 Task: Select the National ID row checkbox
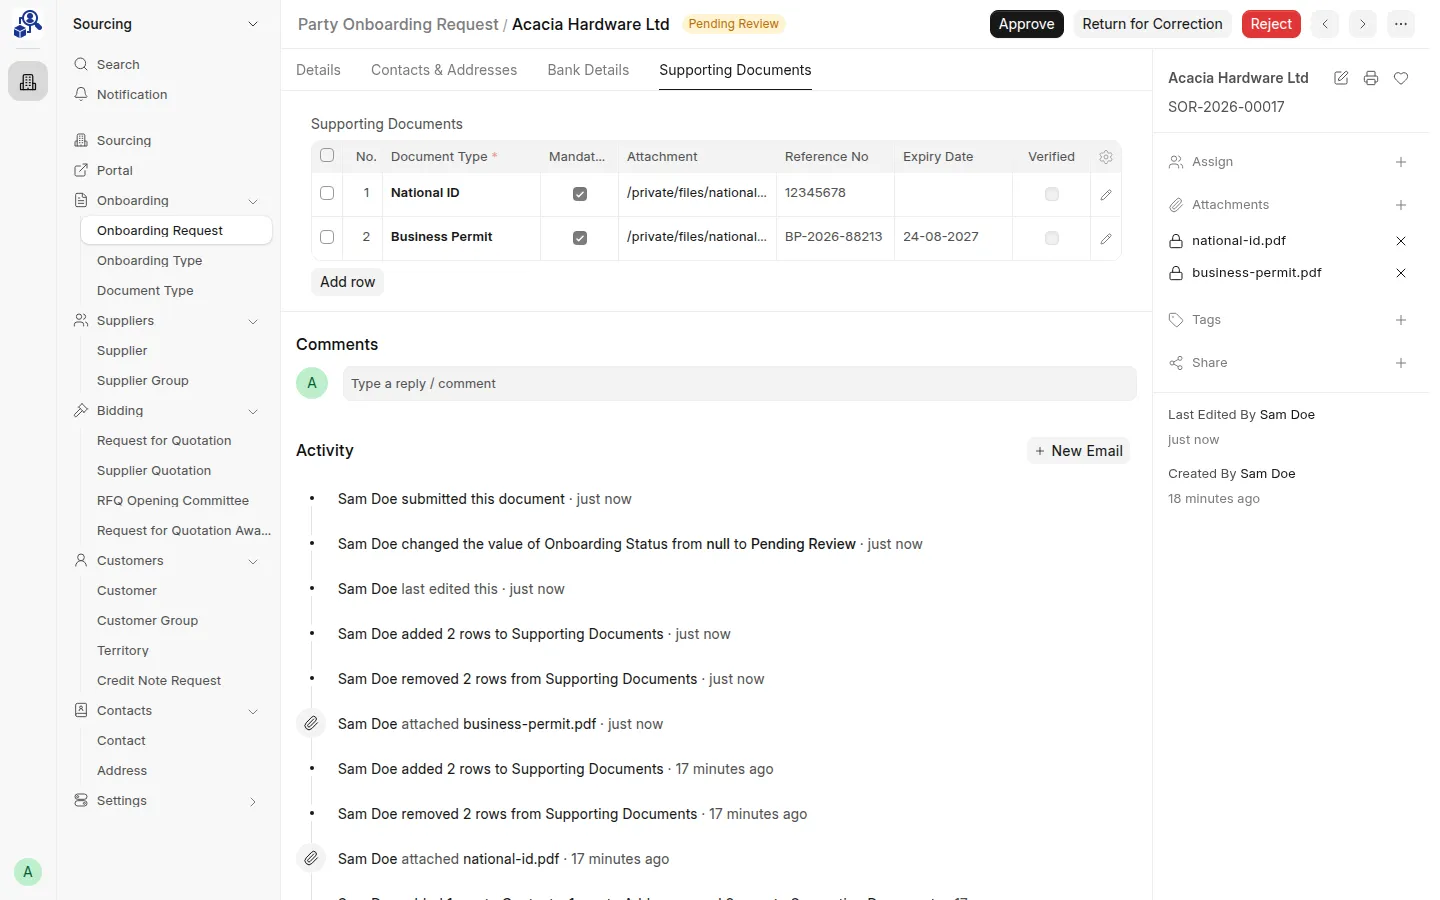[327, 193]
